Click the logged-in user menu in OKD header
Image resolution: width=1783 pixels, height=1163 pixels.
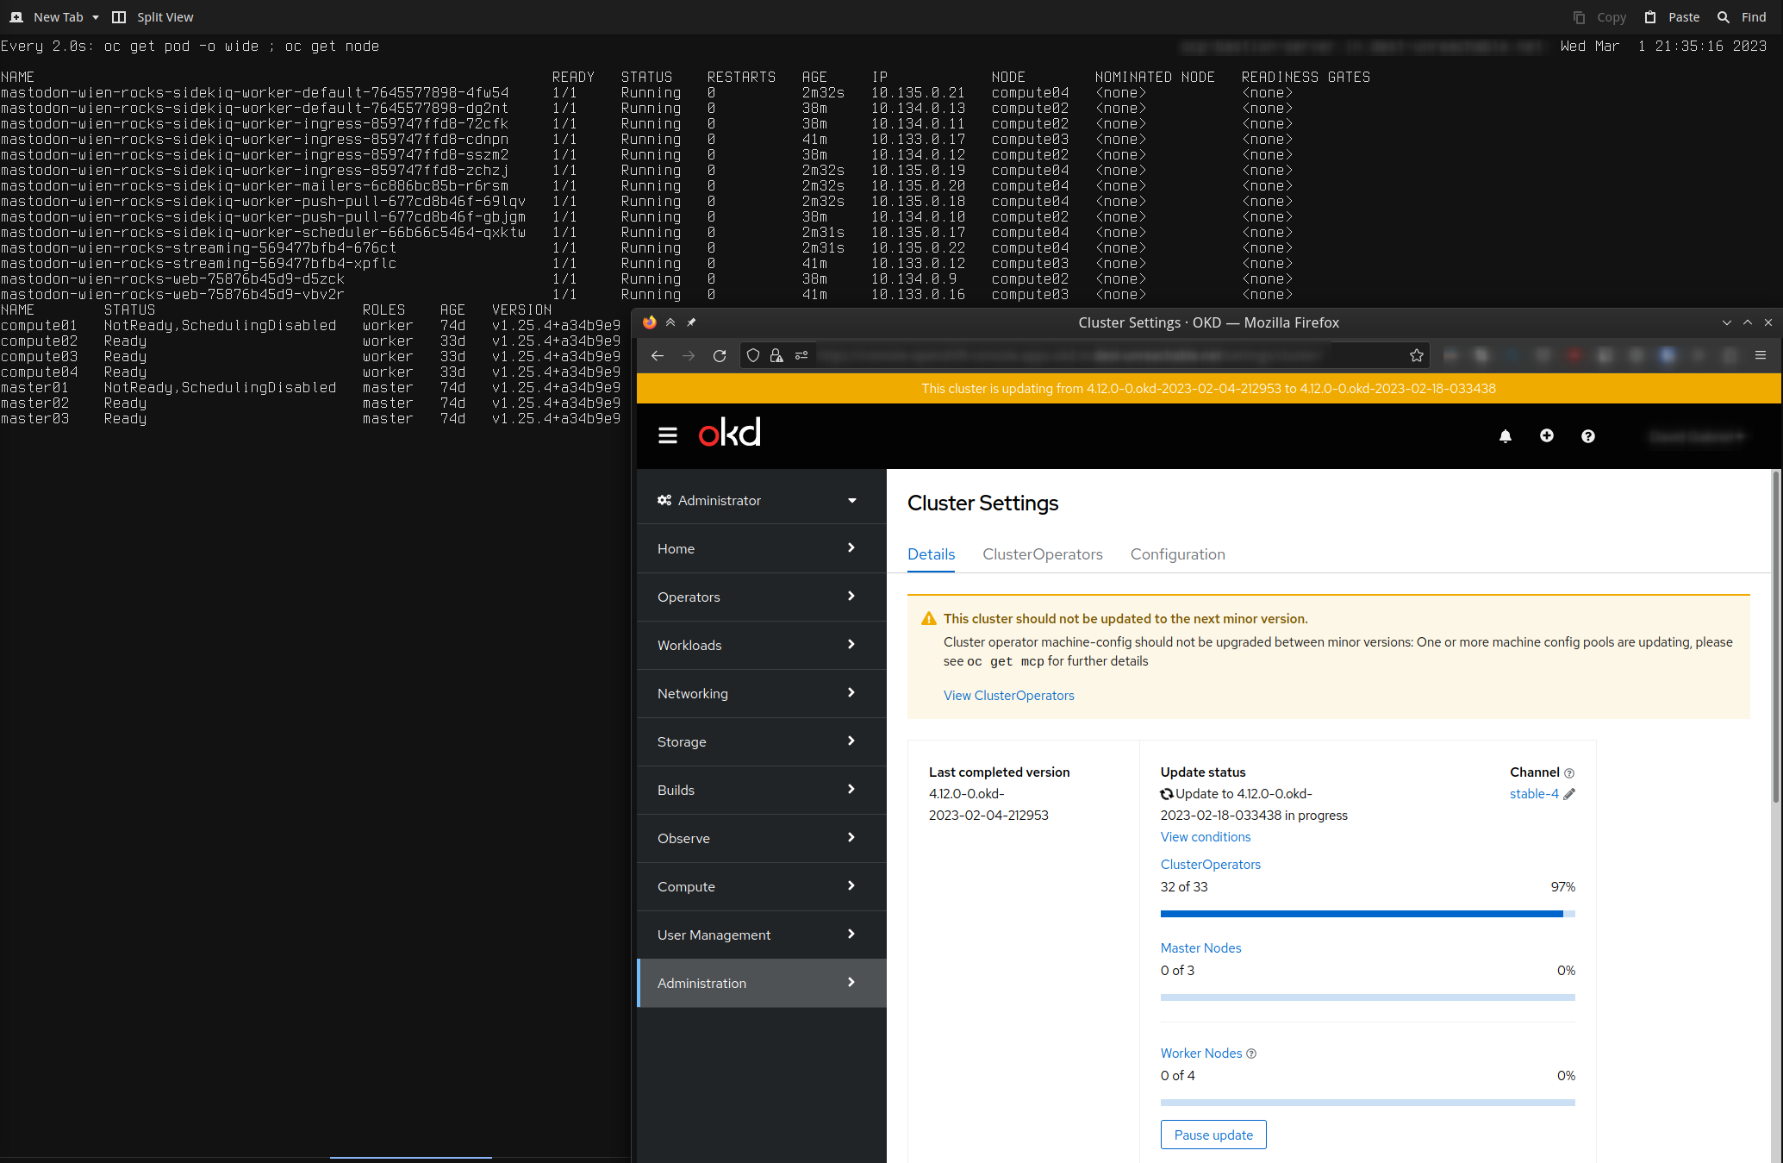click(x=1697, y=436)
